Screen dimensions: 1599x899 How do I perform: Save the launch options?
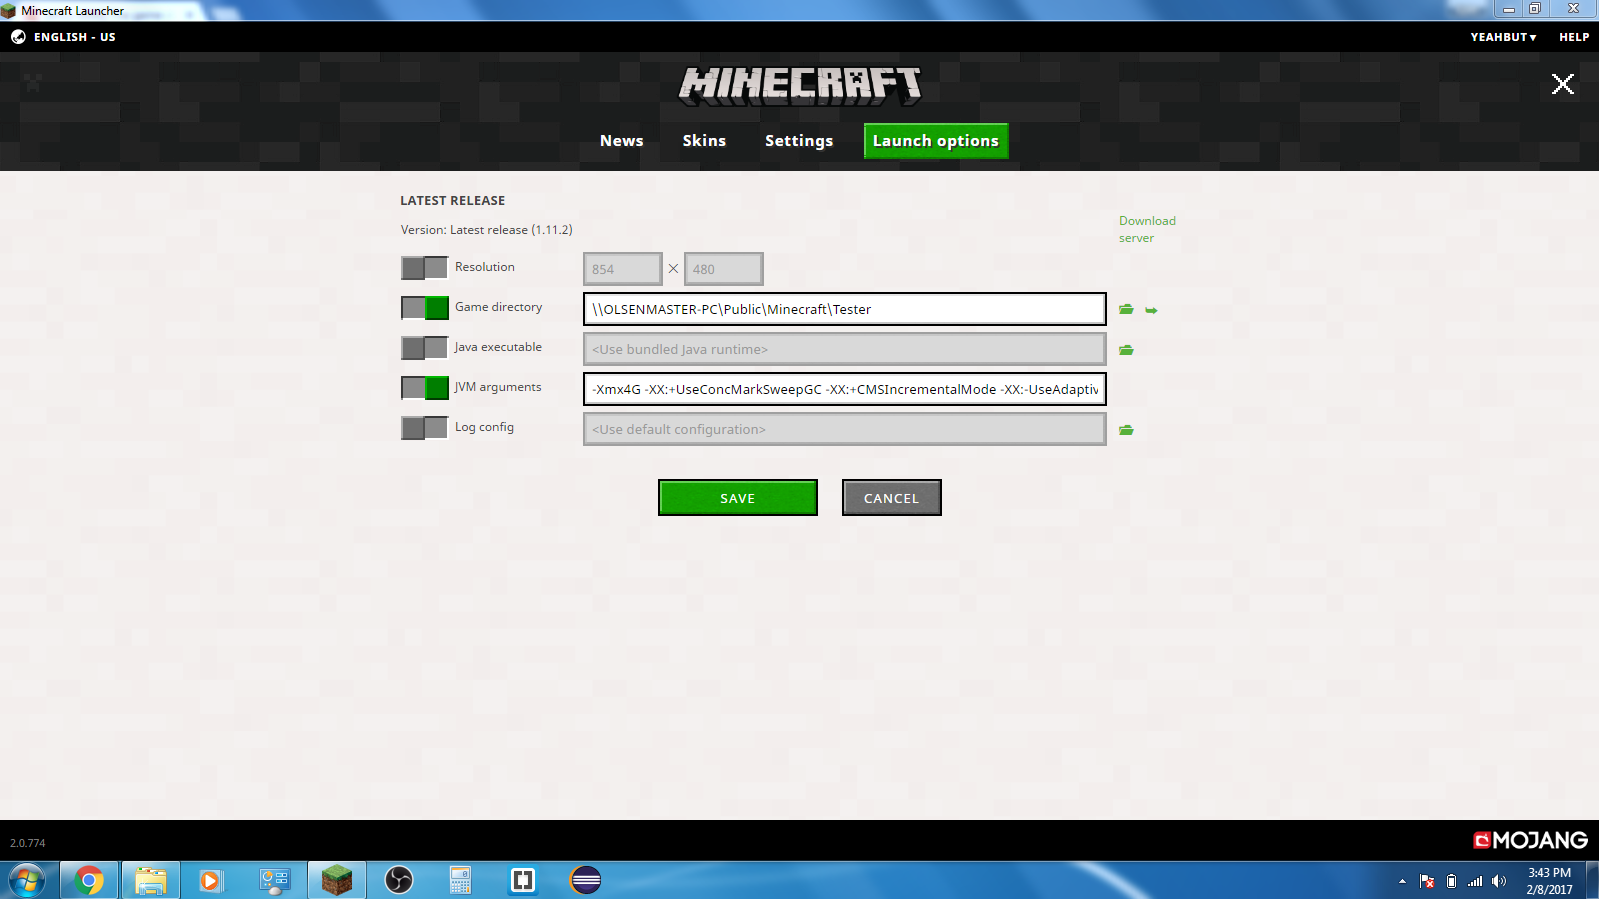(x=738, y=498)
